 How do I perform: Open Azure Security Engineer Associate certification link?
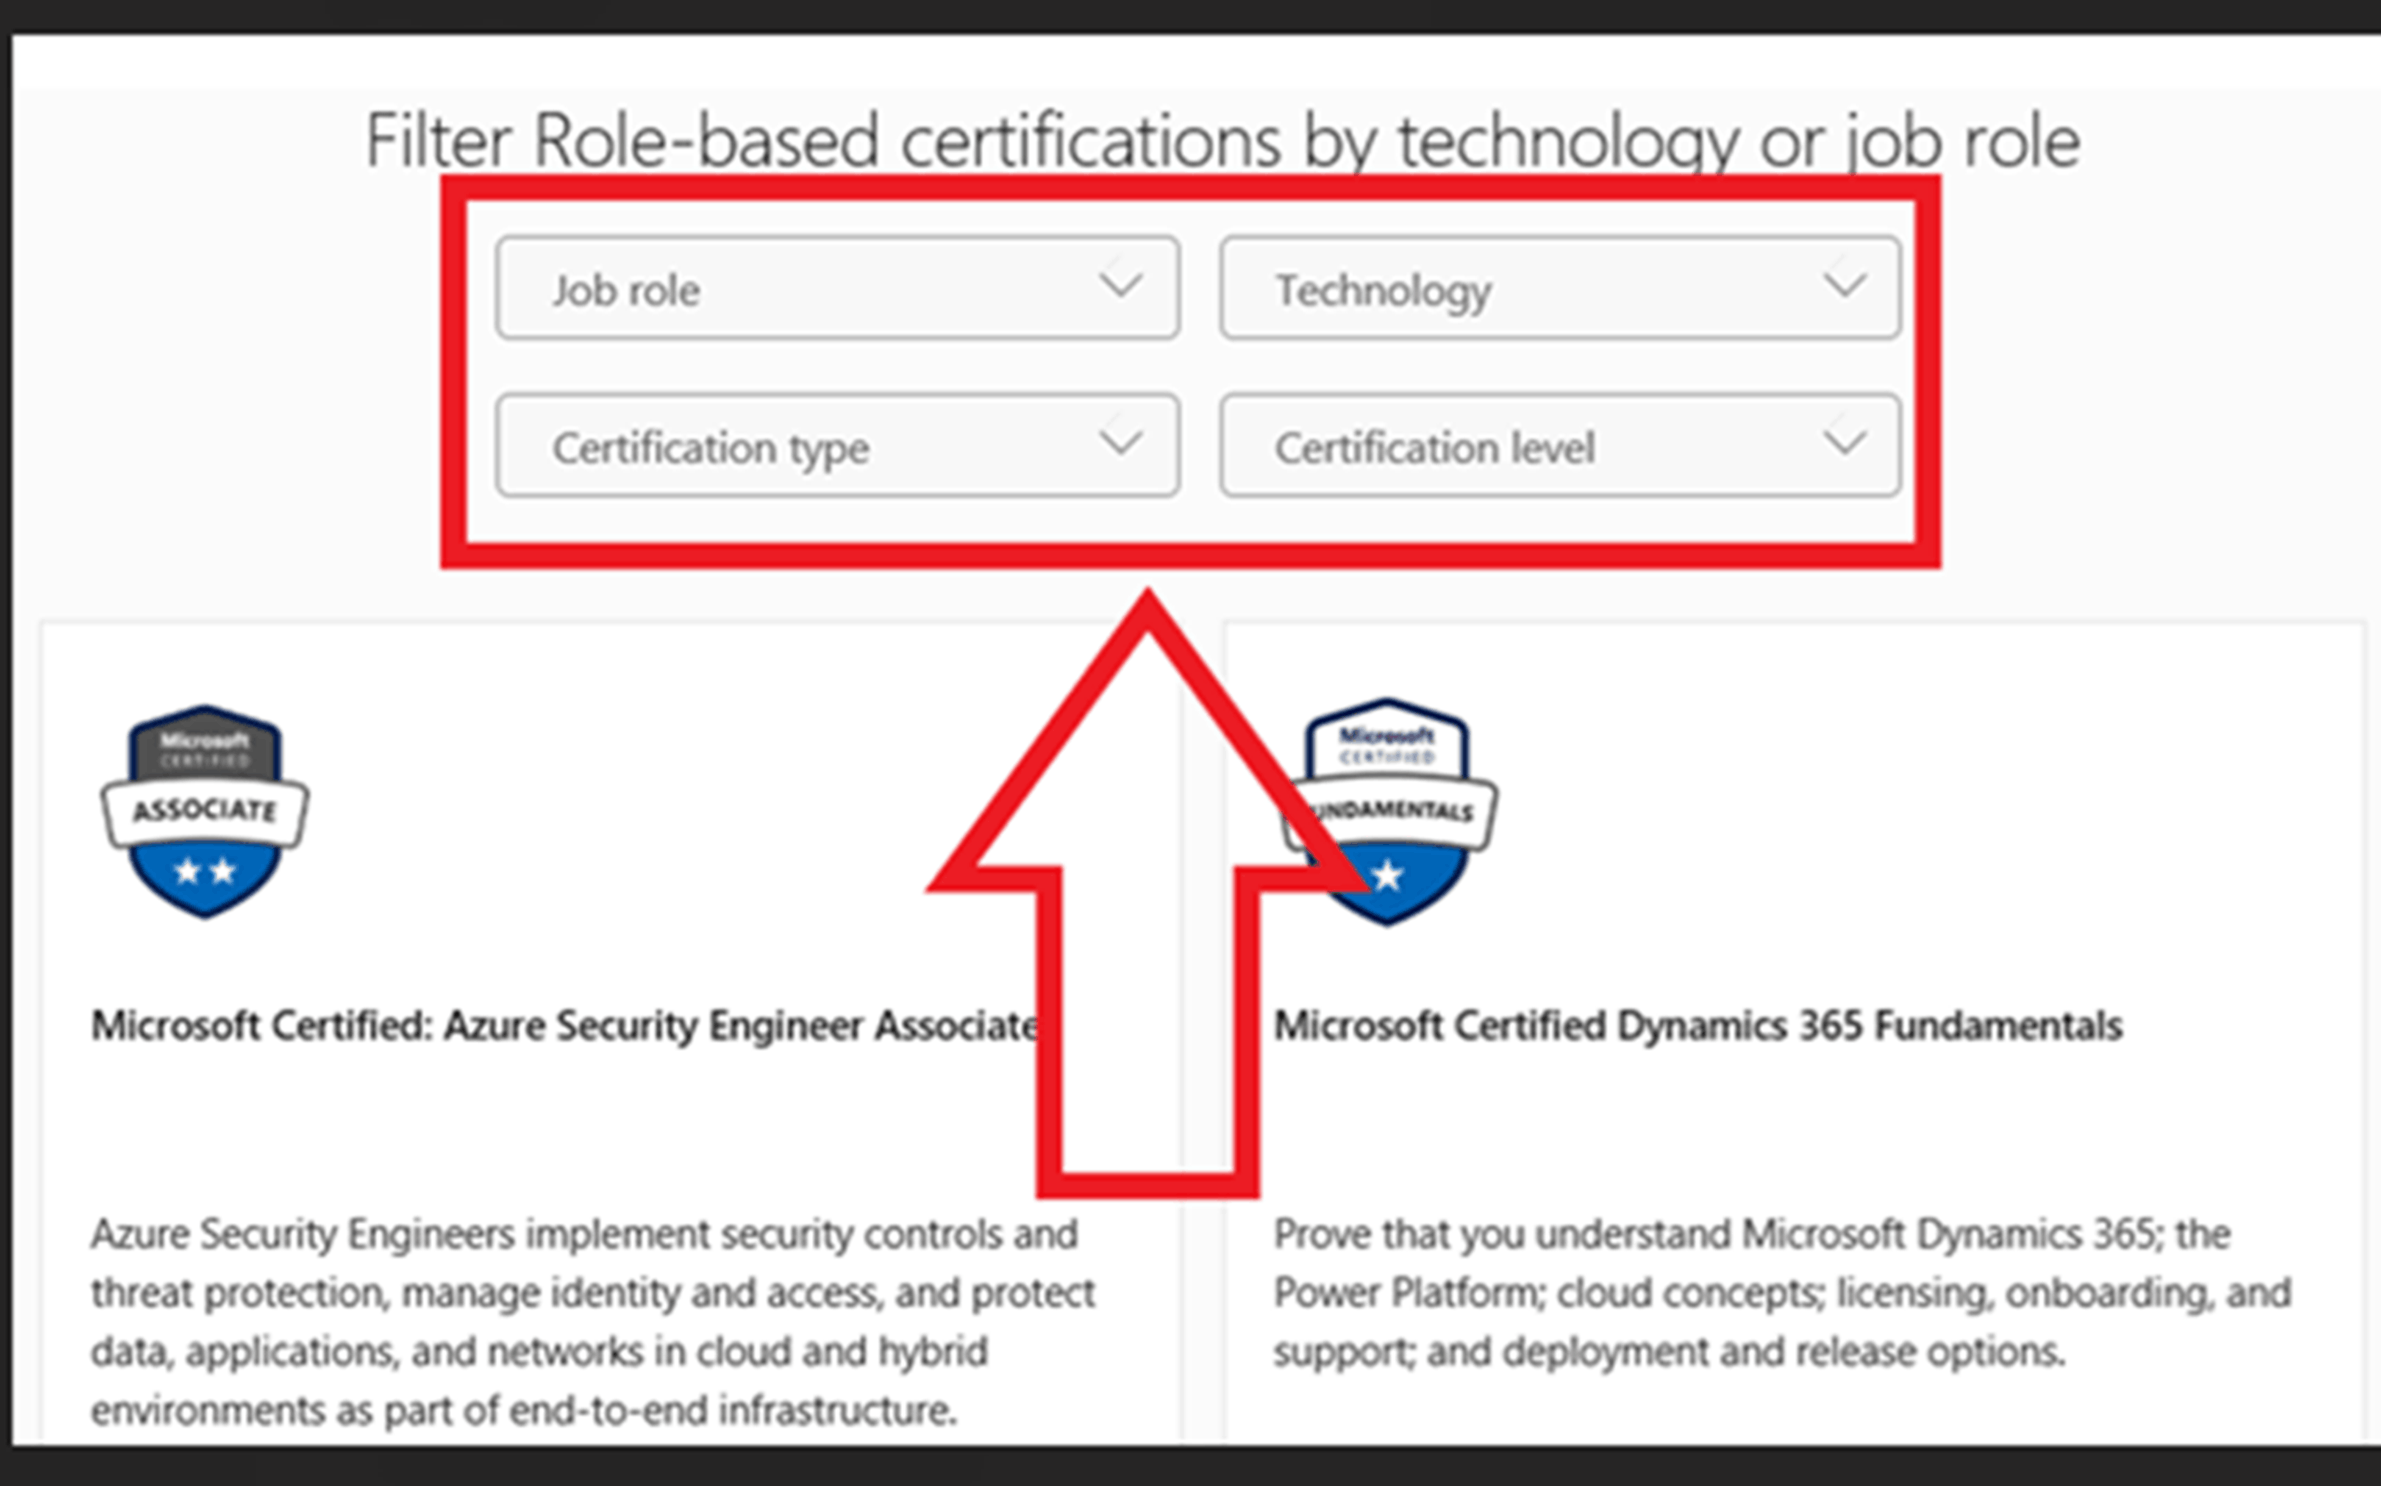point(565,1026)
